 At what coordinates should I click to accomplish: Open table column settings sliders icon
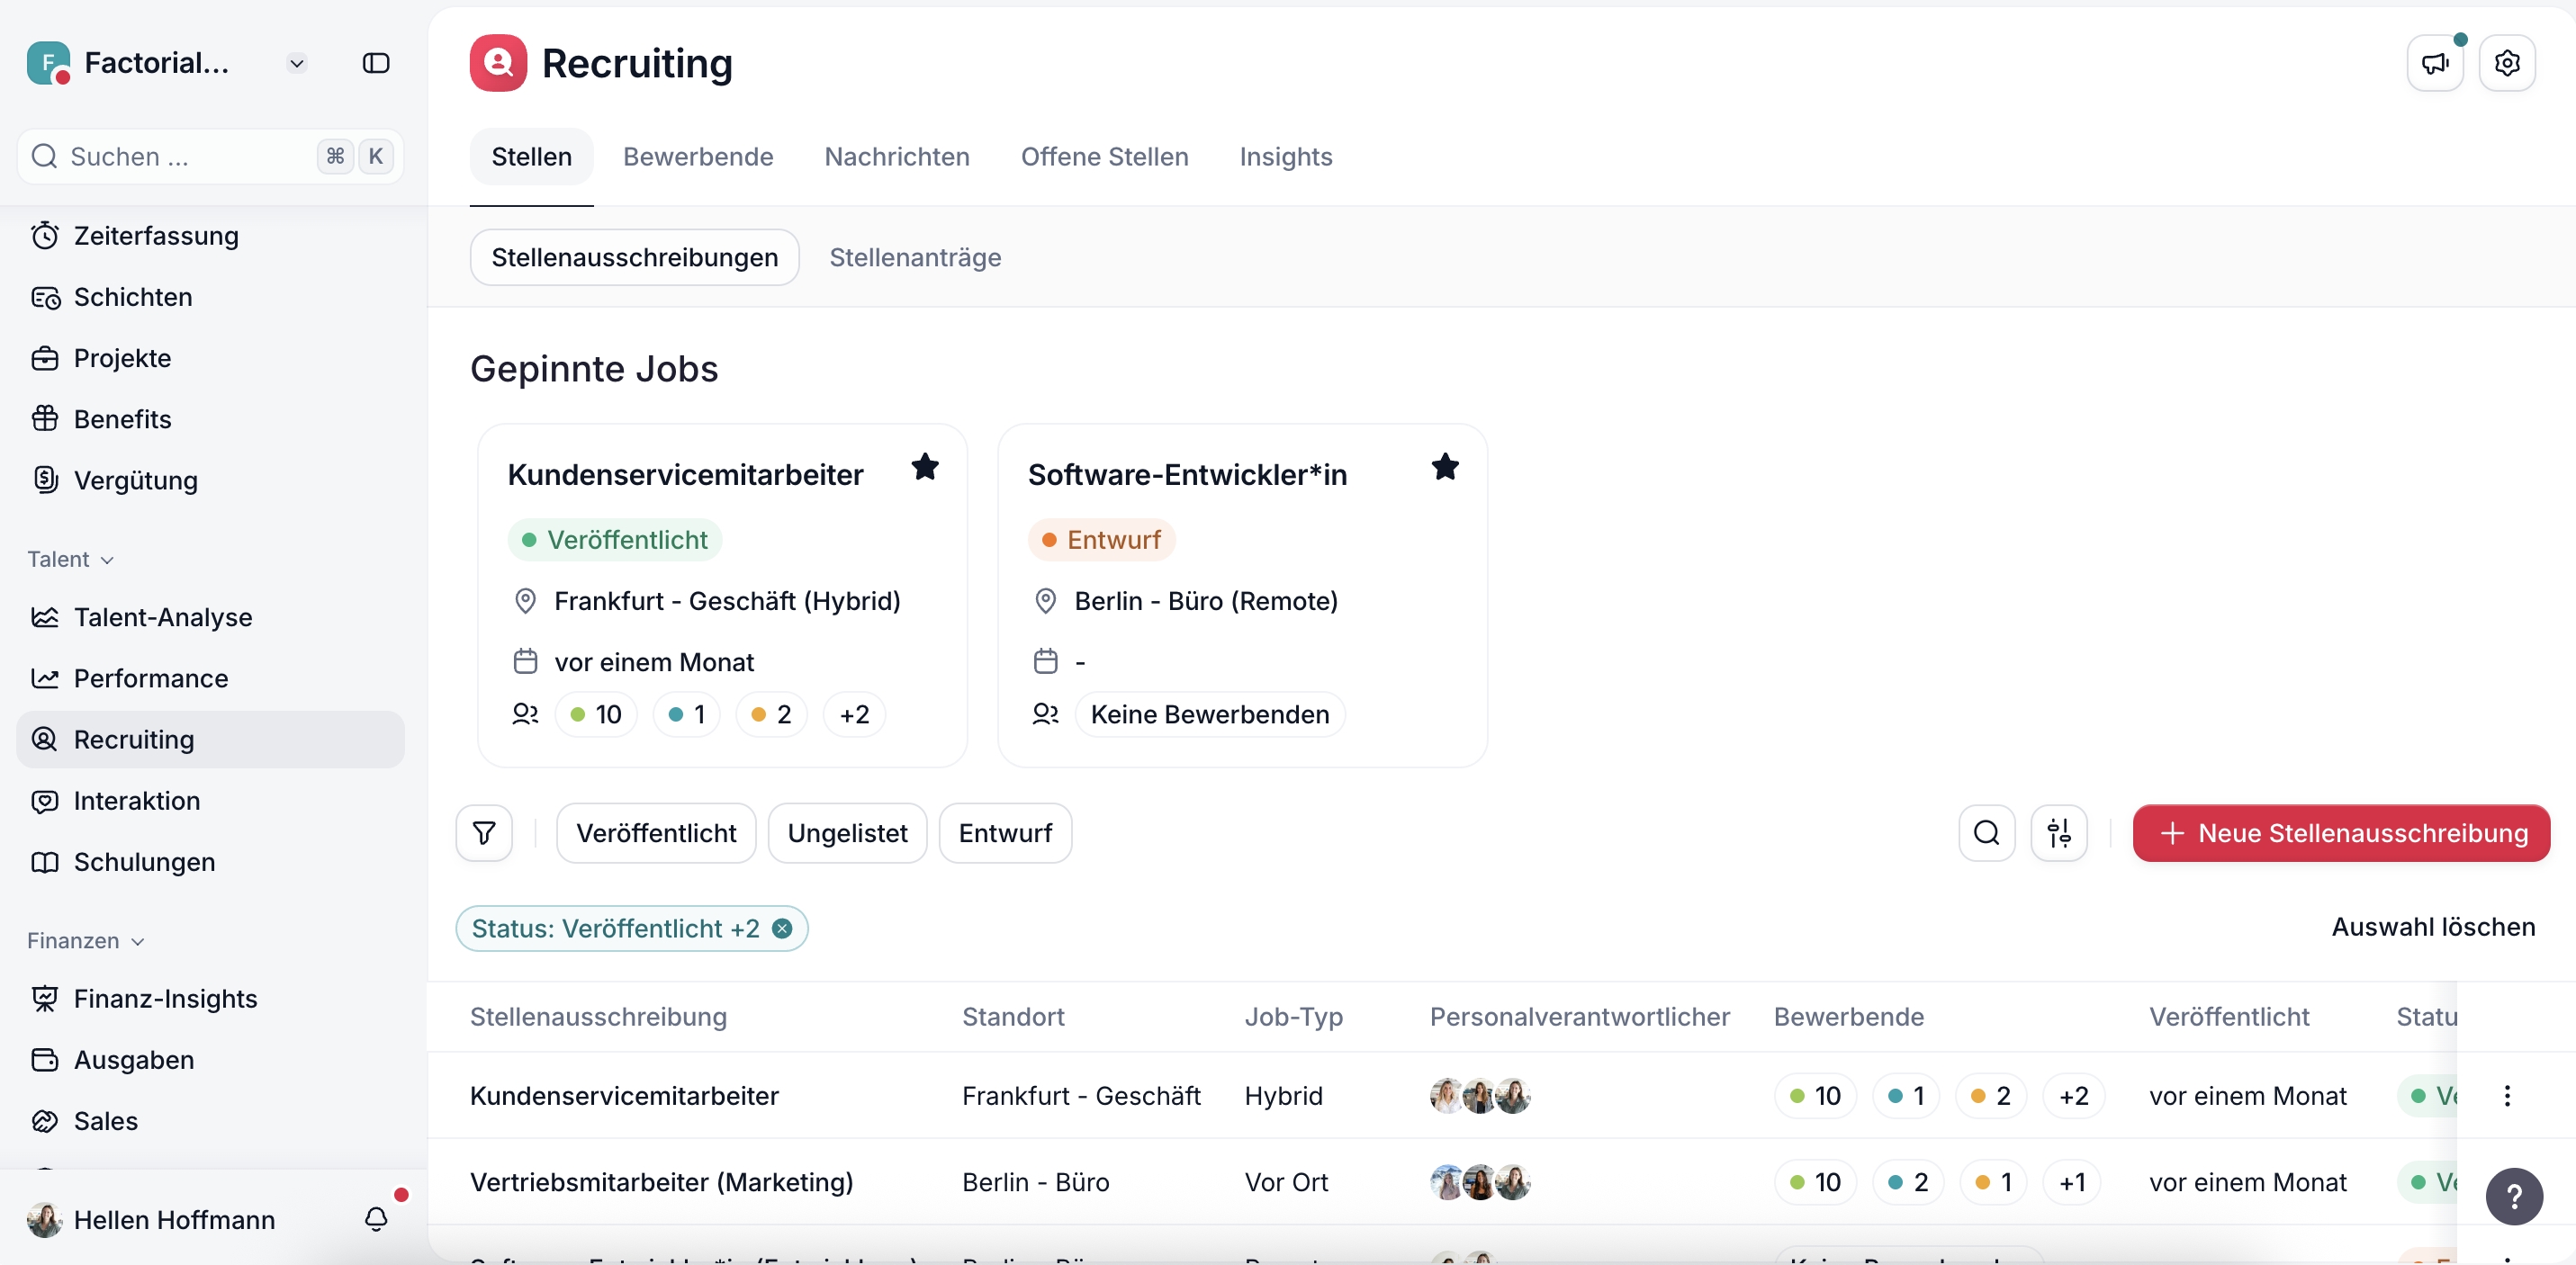2058,832
